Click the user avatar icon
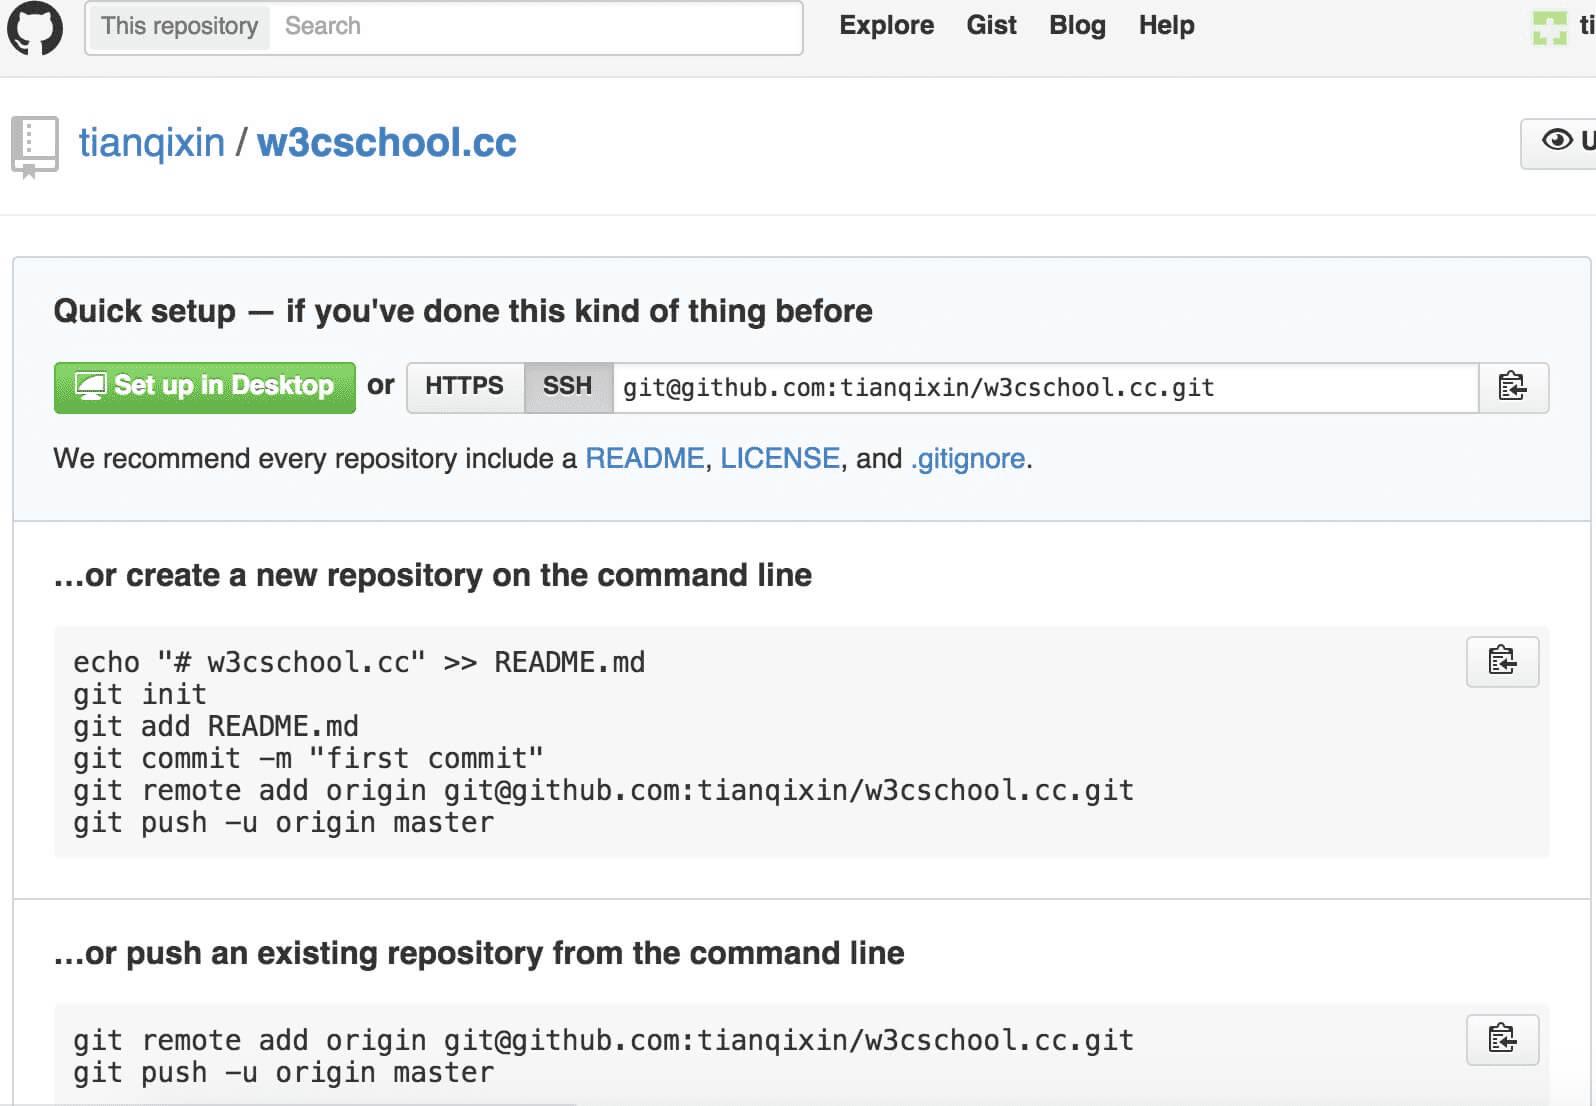 coord(1549,27)
